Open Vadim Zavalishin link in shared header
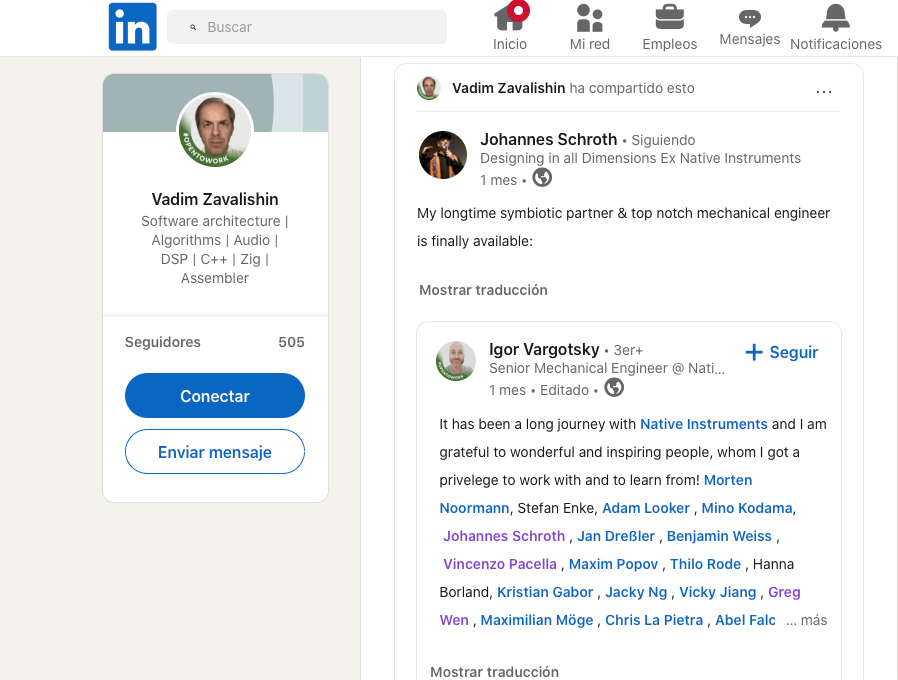The image size is (898, 680). coord(509,88)
